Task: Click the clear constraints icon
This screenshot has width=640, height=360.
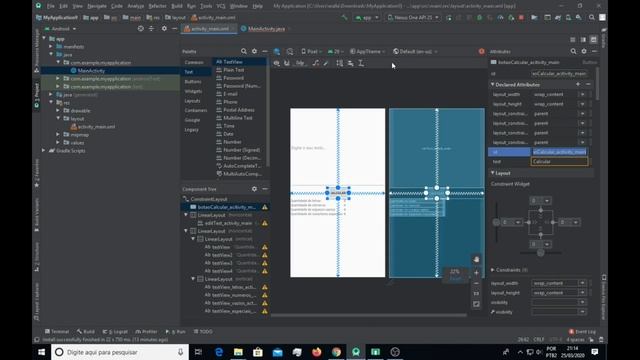Action: coord(316,63)
